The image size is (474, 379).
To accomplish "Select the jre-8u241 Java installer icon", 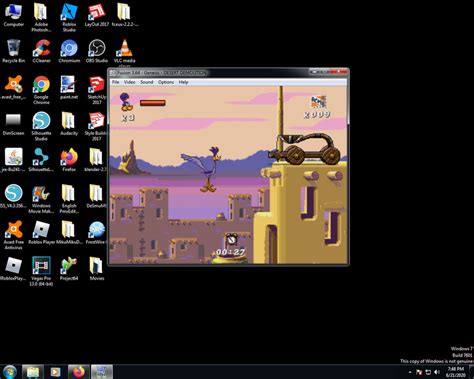I will coord(13,160).
